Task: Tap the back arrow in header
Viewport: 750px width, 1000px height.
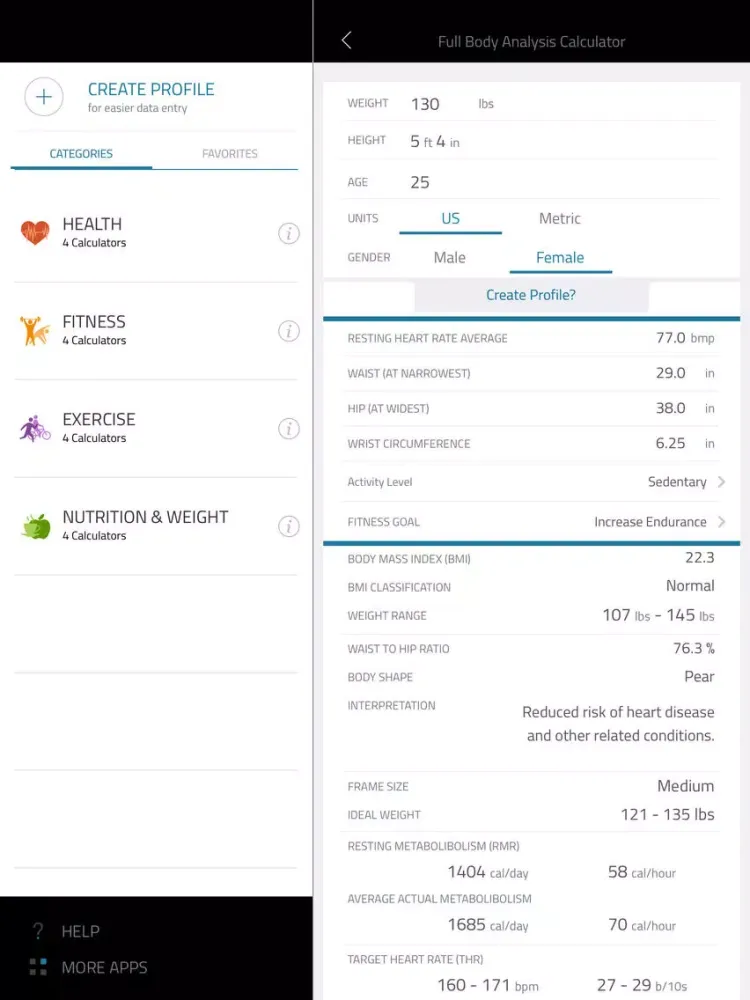Action: [346, 40]
